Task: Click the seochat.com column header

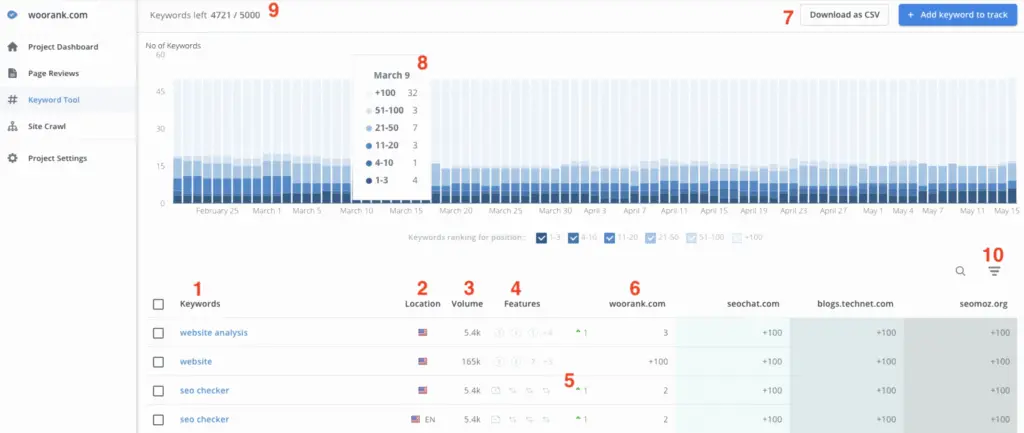Action: pos(753,304)
